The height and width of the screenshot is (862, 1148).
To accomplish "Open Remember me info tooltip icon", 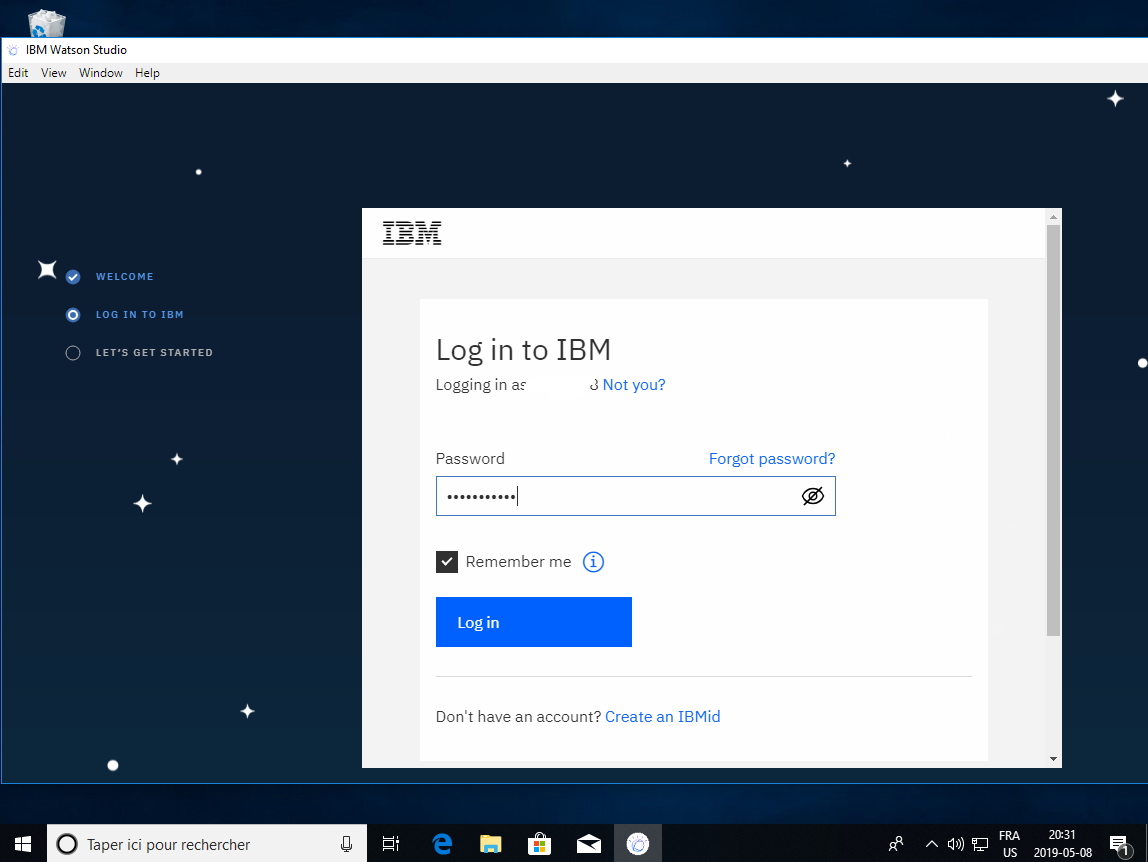I will pyautogui.click(x=593, y=562).
